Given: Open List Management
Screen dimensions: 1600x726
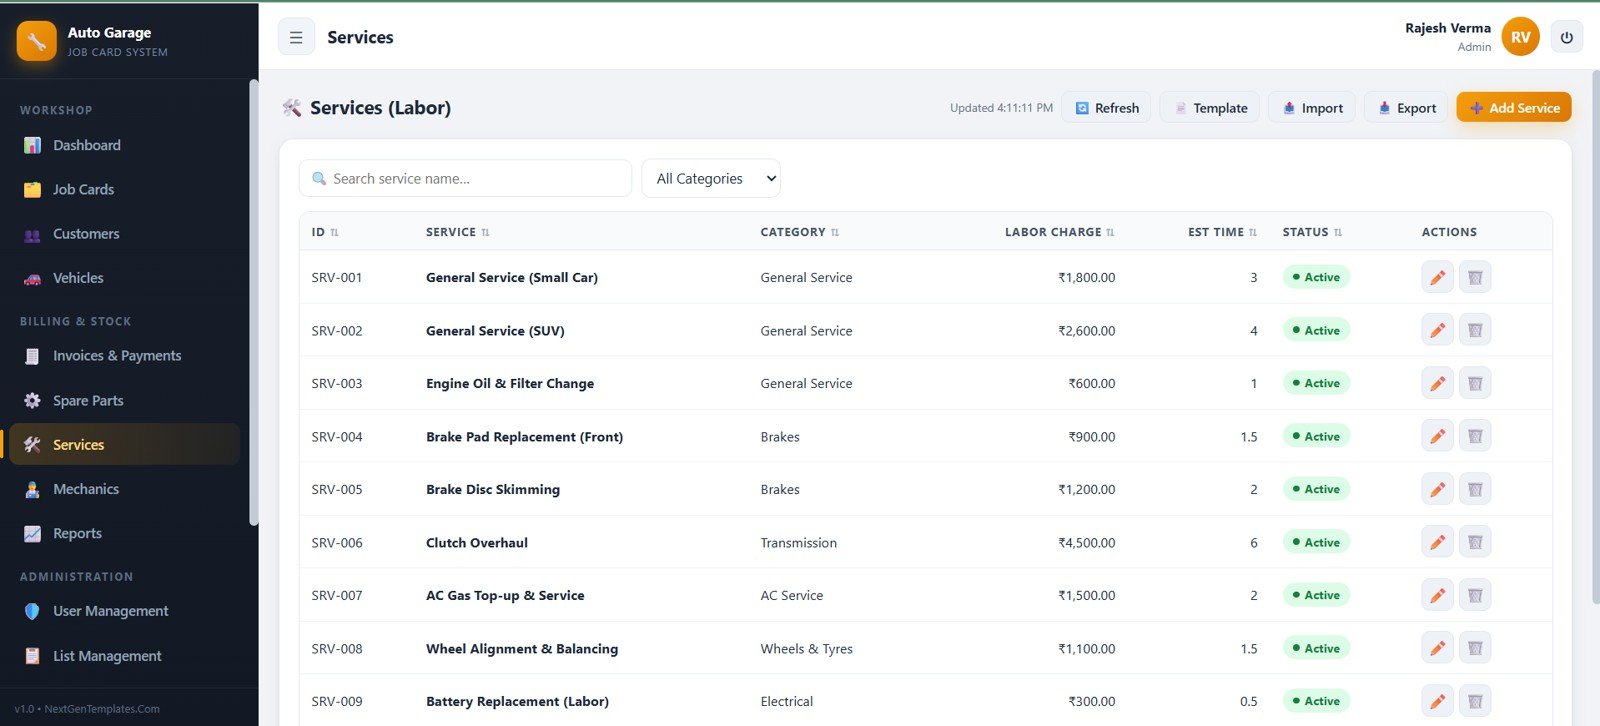Looking at the screenshot, I should (125, 656).
